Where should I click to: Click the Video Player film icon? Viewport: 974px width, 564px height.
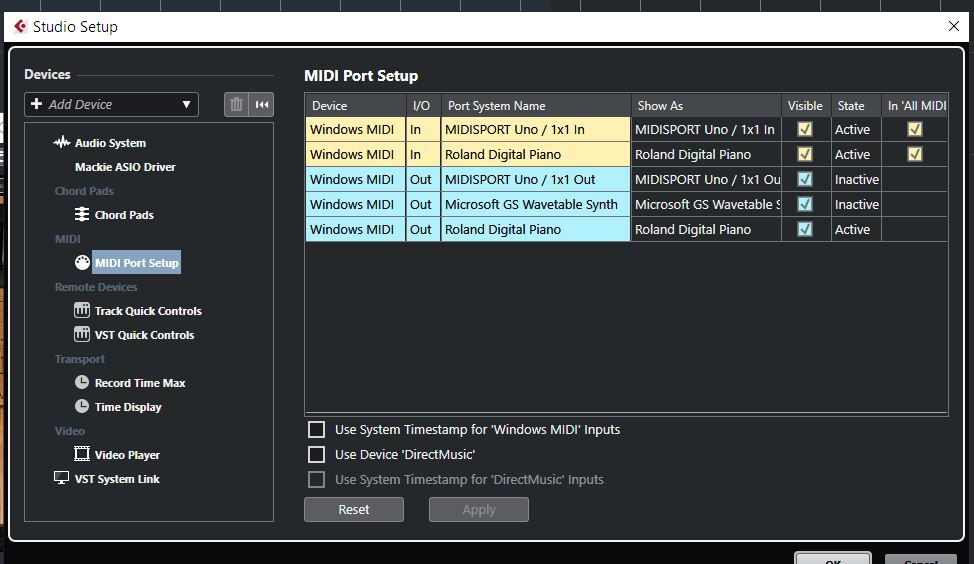(x=82, y=454)
